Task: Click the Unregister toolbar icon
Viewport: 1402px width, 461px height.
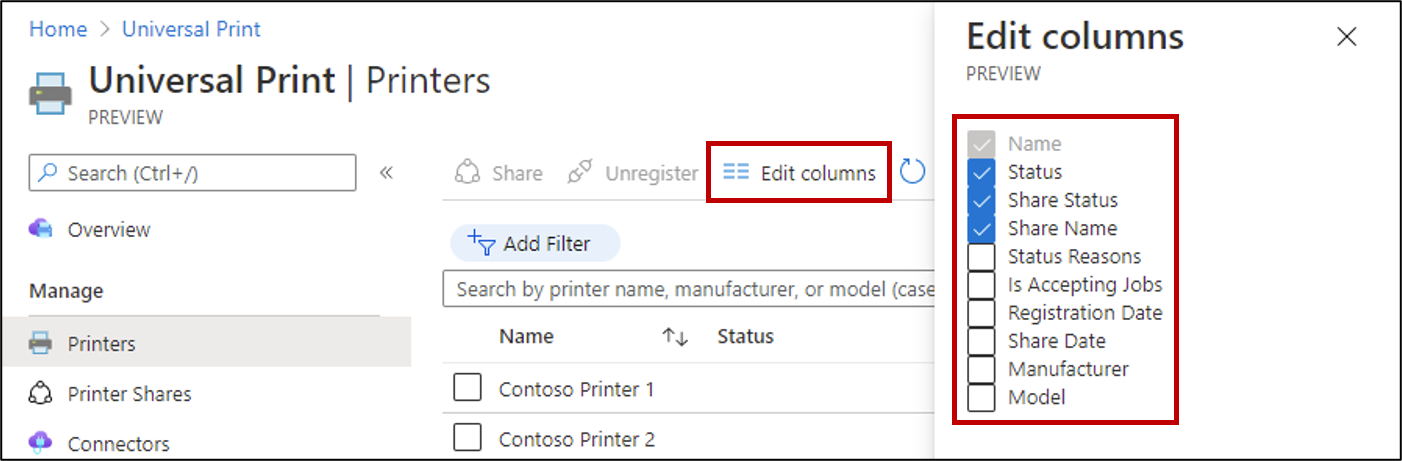Action: click(580, 173)
